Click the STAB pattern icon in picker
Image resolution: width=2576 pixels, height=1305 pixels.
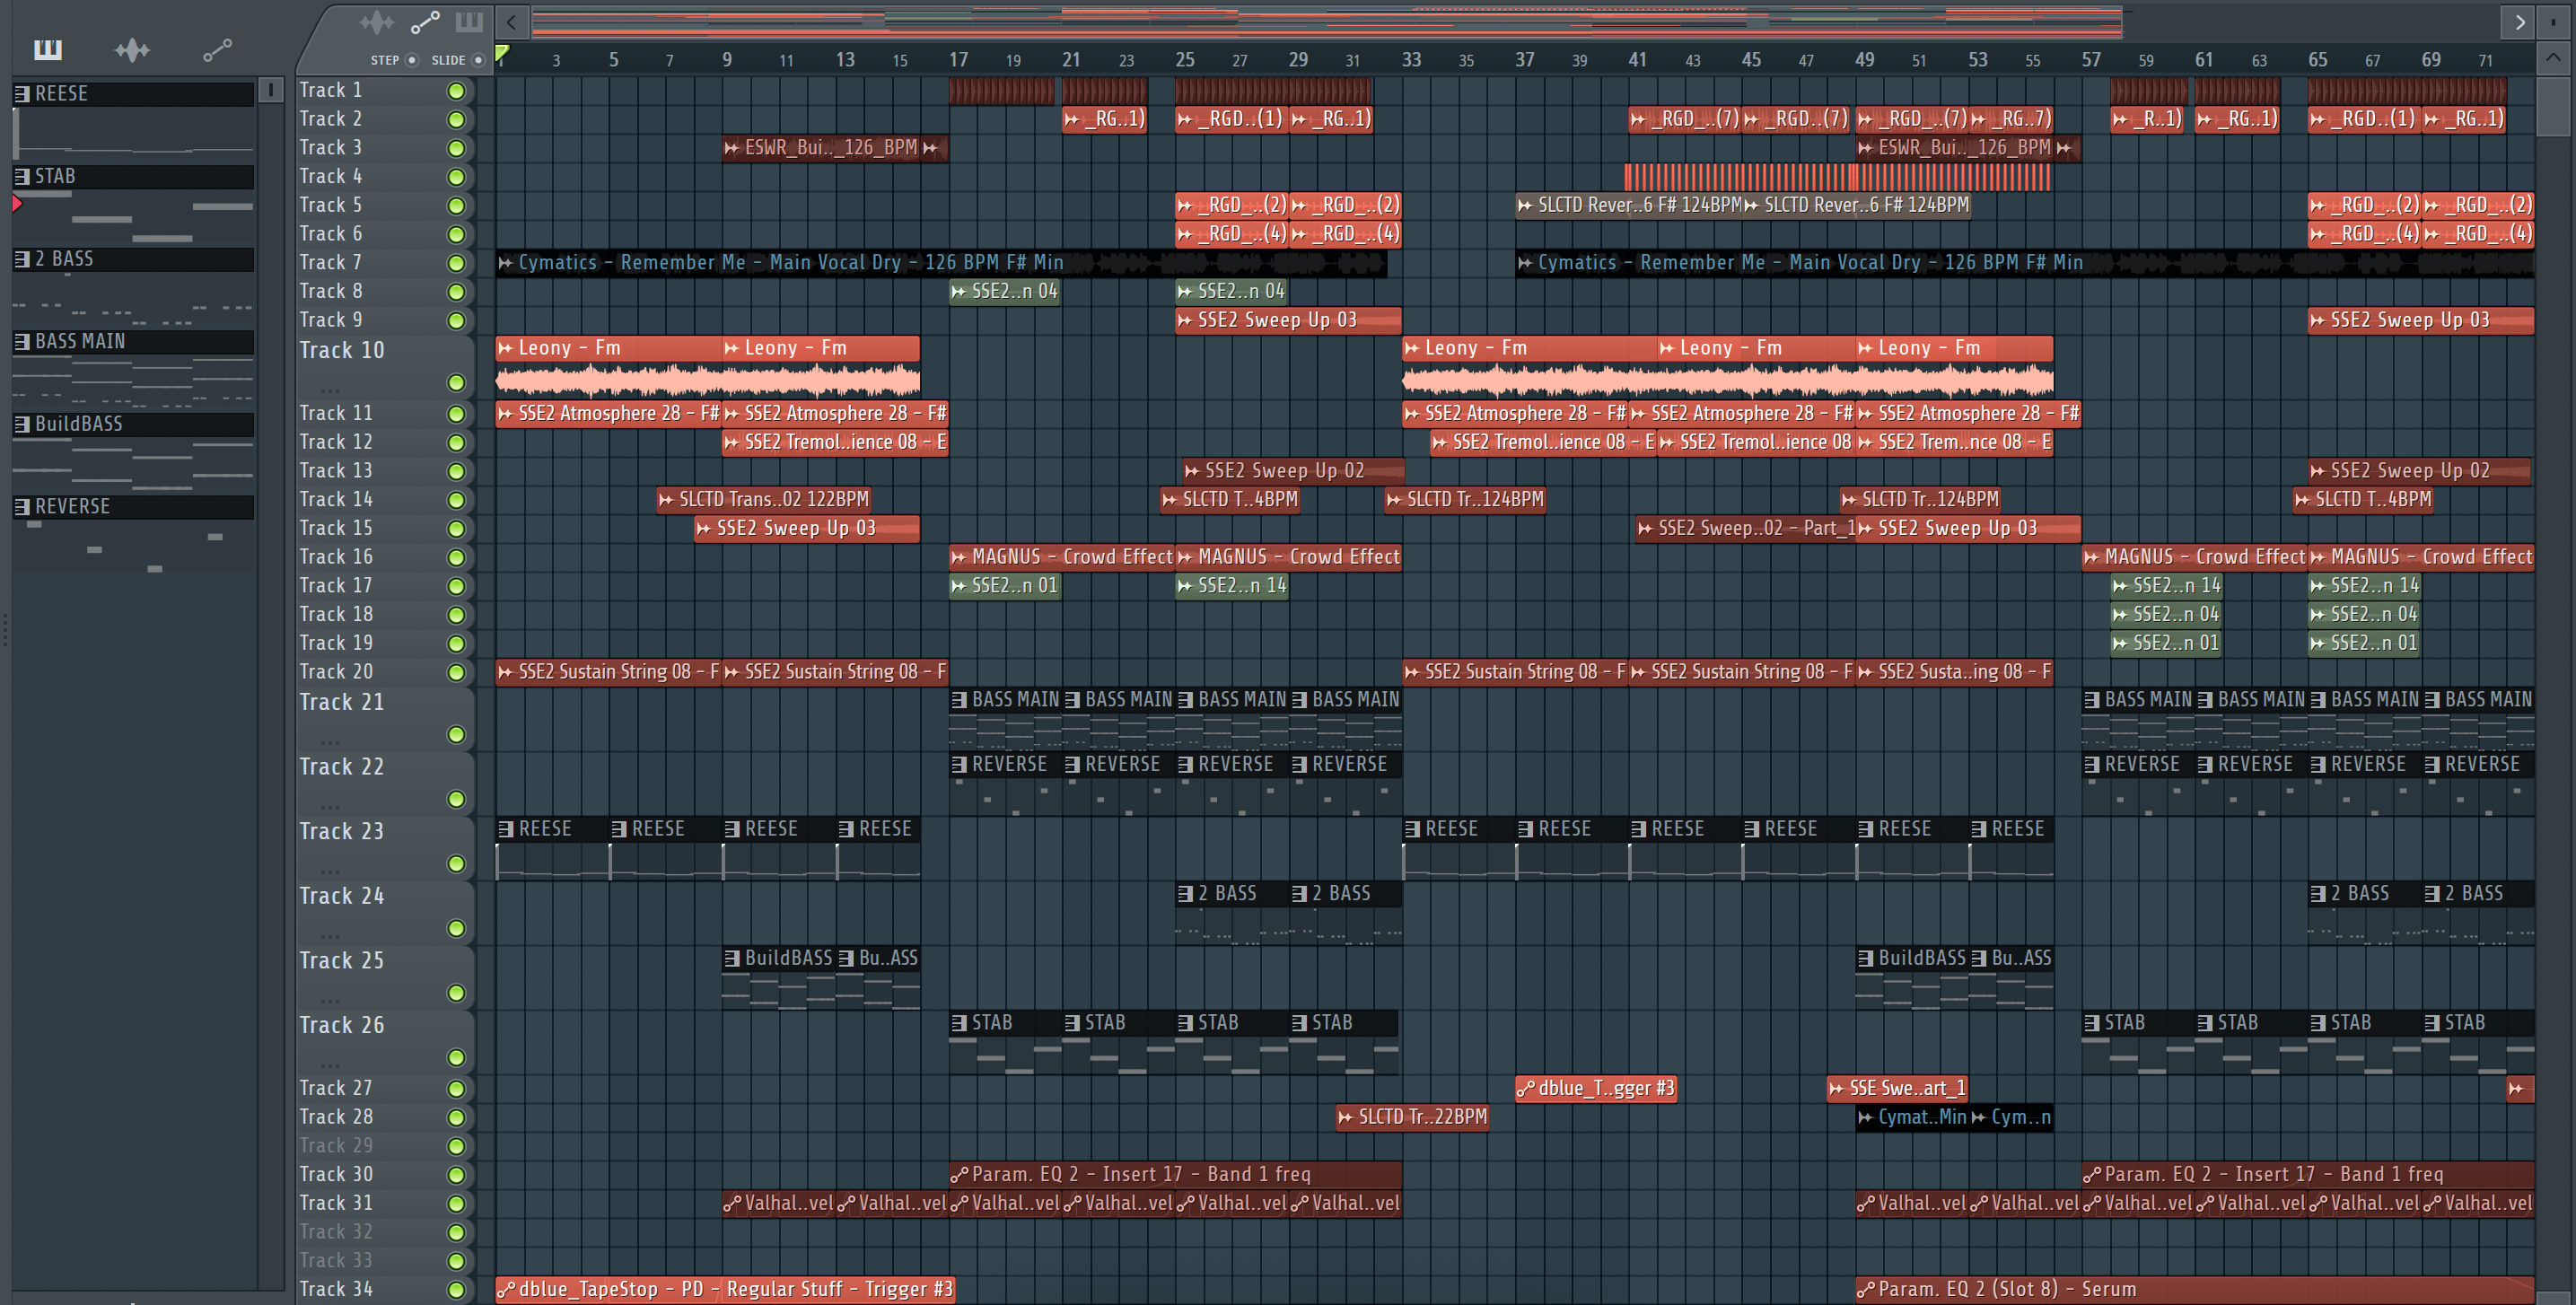click(x=22, y=177)
